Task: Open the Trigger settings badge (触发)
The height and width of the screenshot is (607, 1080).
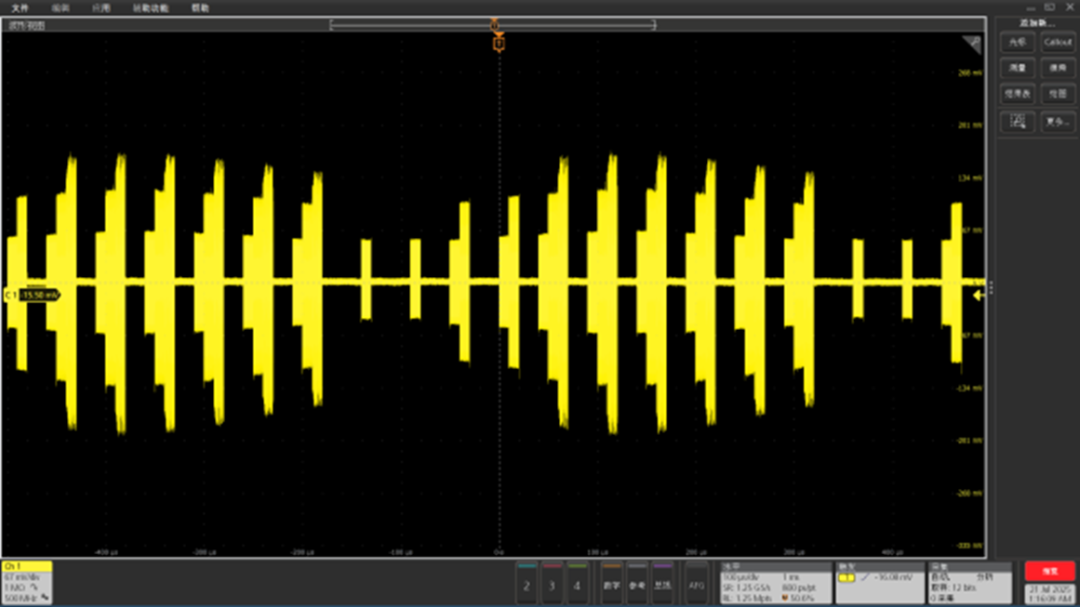Action: point(880,584)
